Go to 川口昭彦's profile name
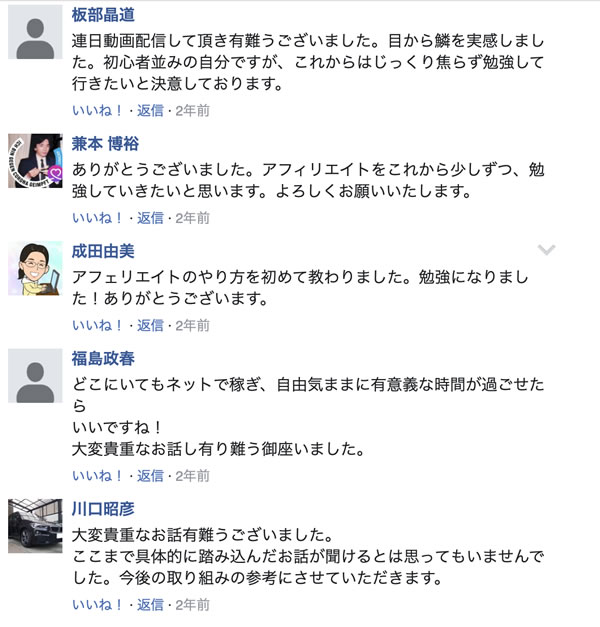Image resolution: width=600 pixels, height=627 pixels. pos(103,508)
